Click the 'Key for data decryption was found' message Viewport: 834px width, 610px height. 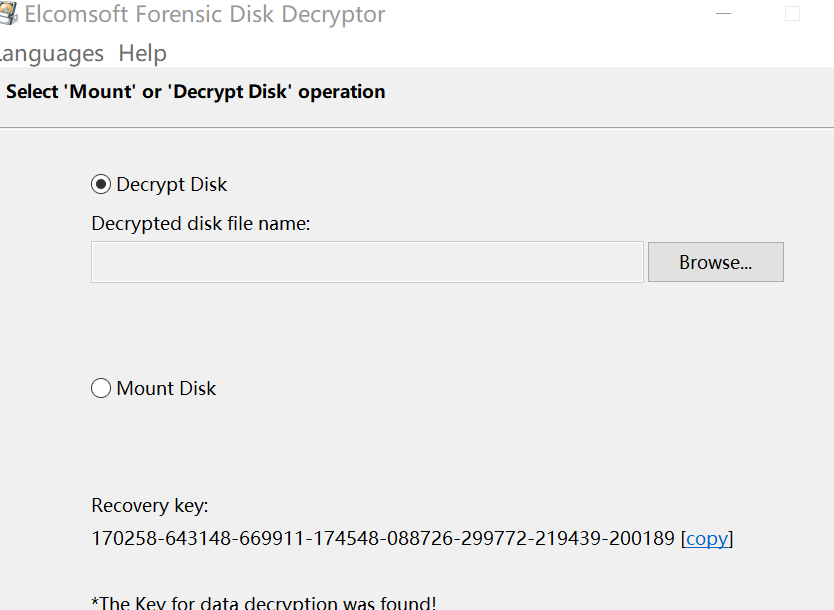pyautogui.click(x=264, y=602)
